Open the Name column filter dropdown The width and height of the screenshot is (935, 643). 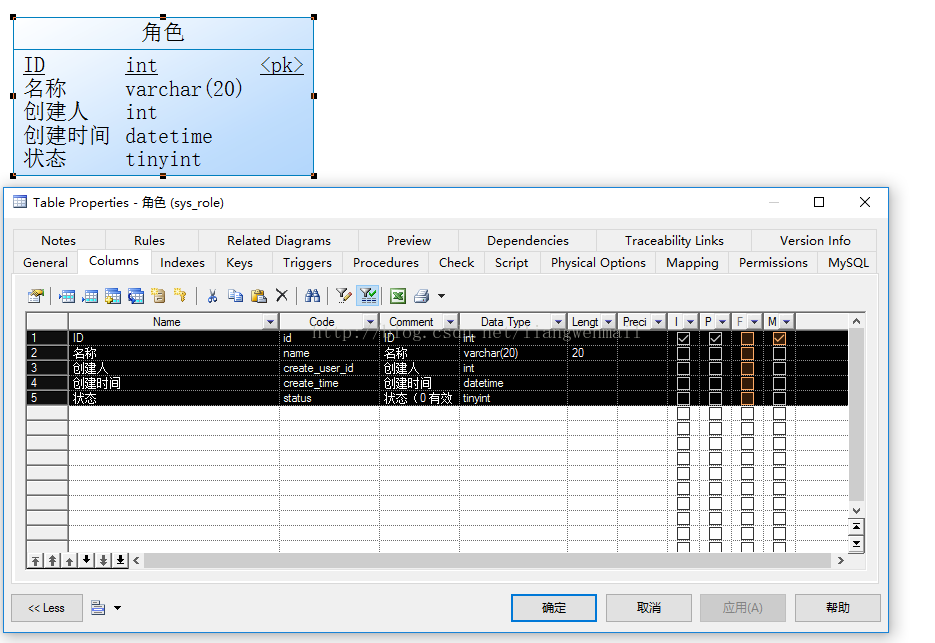coord(271,322)
